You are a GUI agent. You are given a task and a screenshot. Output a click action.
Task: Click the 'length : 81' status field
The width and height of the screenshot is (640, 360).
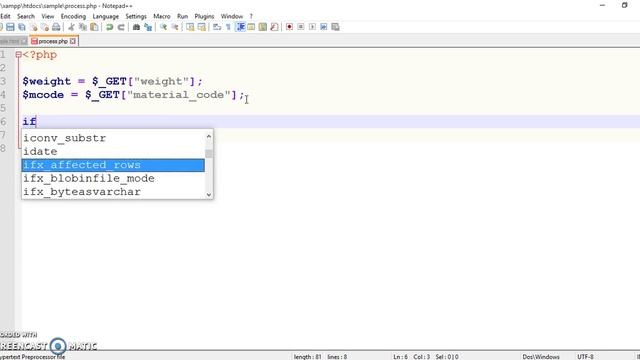point(307,357)
